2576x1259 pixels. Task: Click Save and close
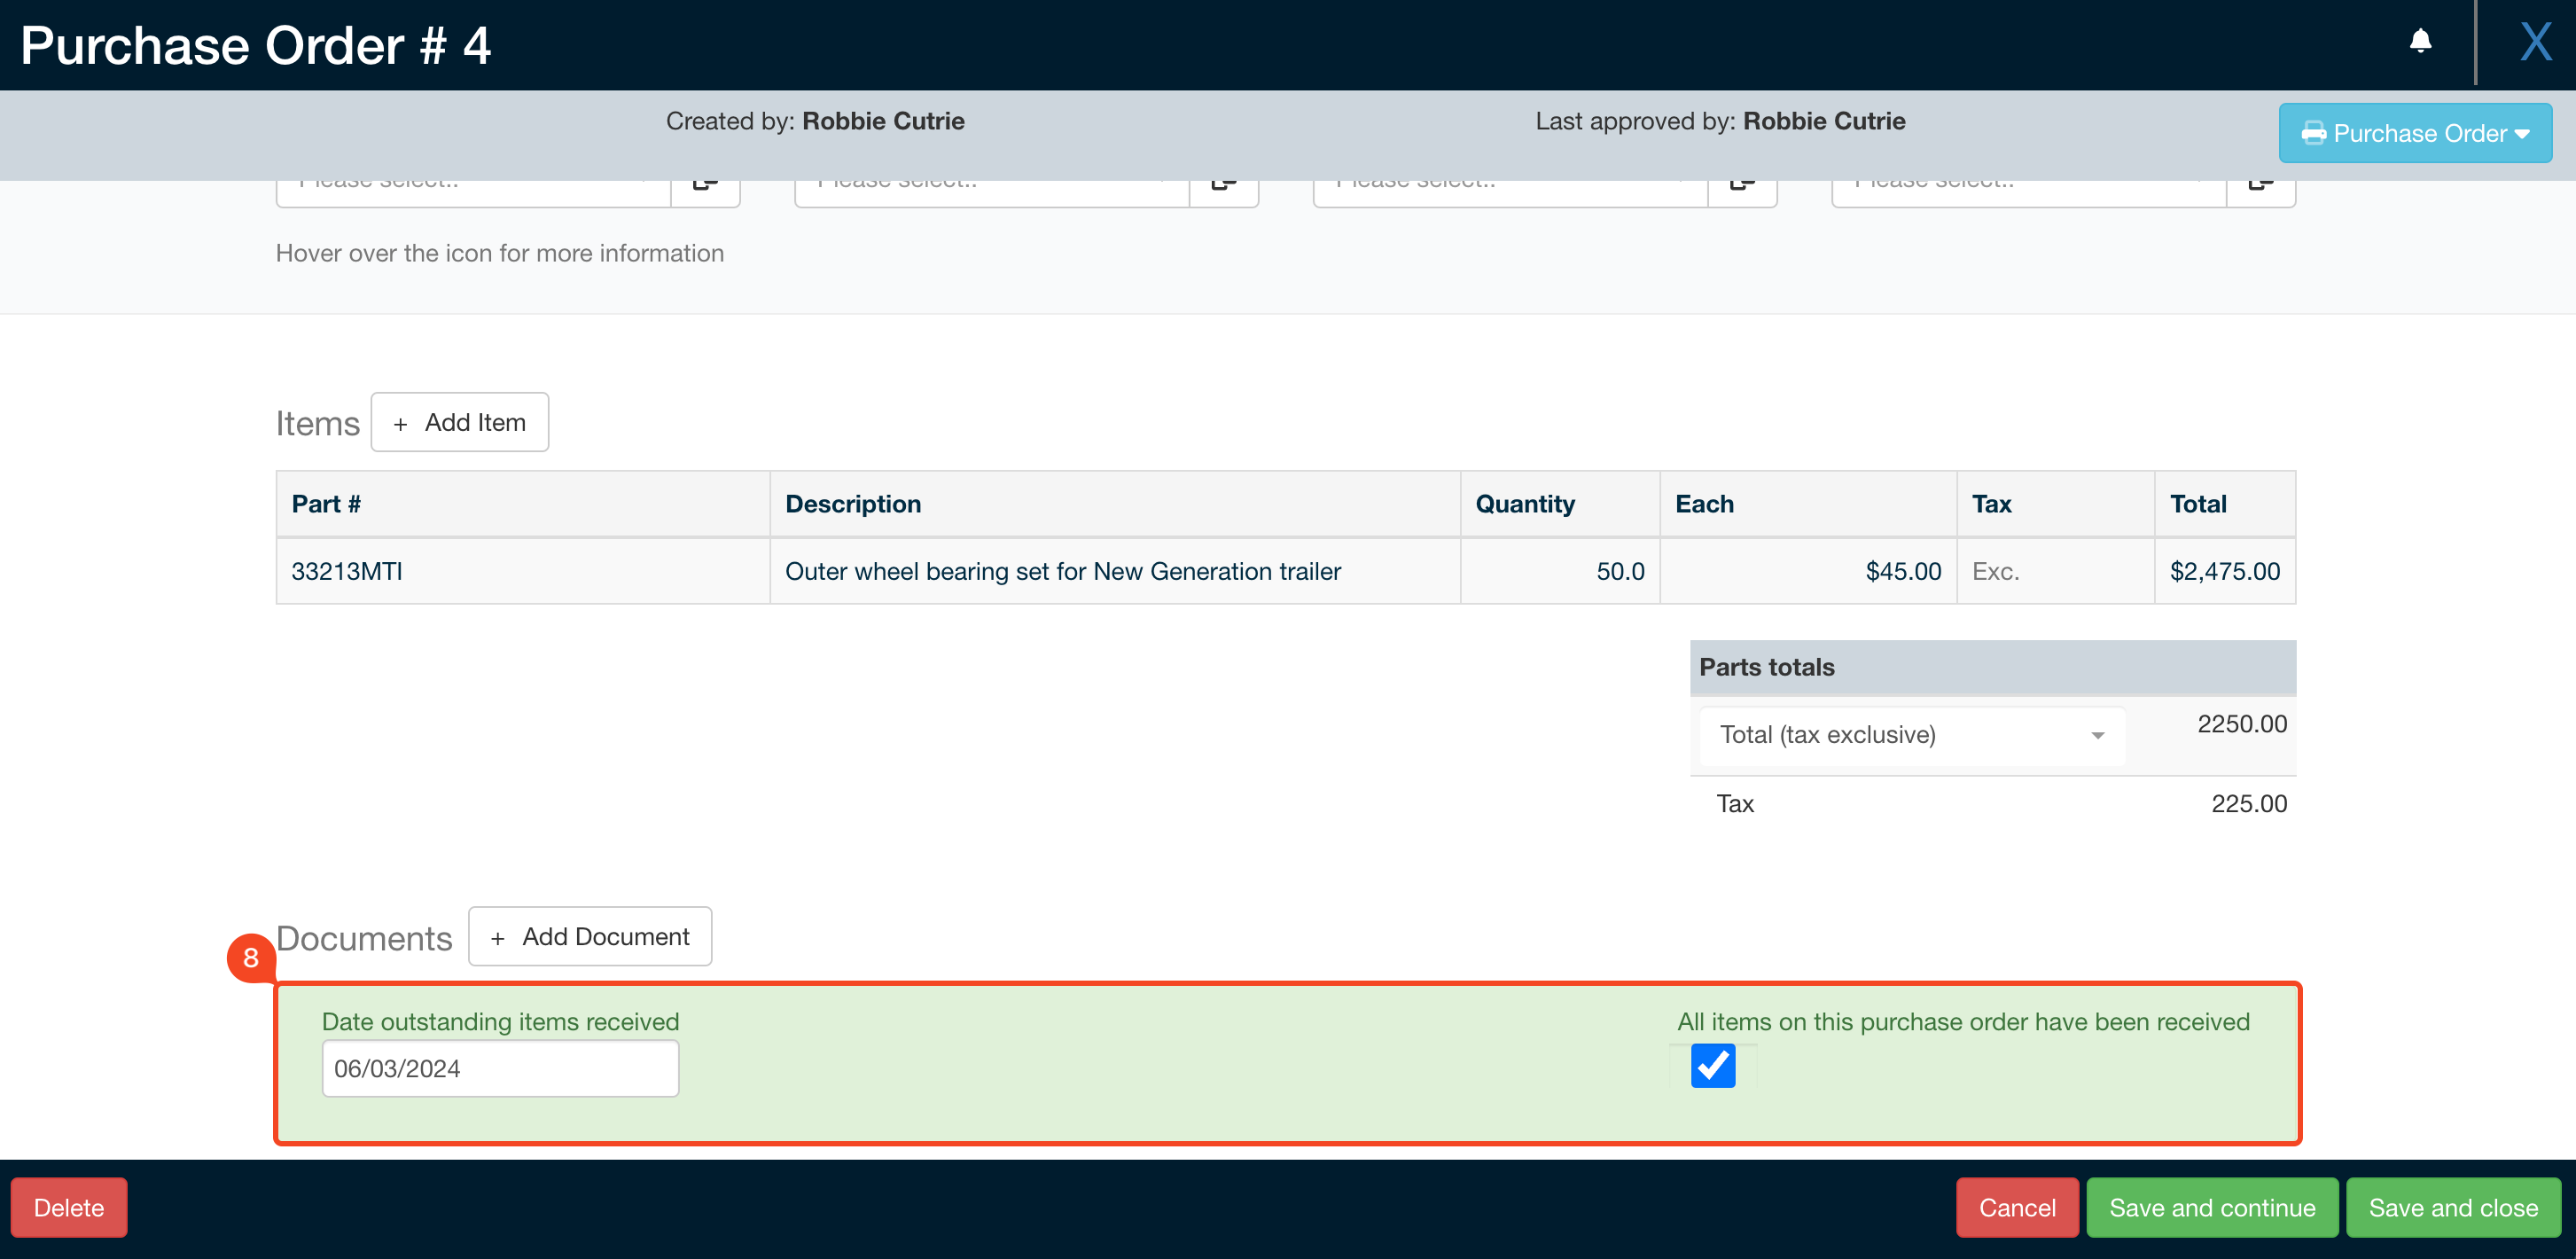[2453, 1207]
